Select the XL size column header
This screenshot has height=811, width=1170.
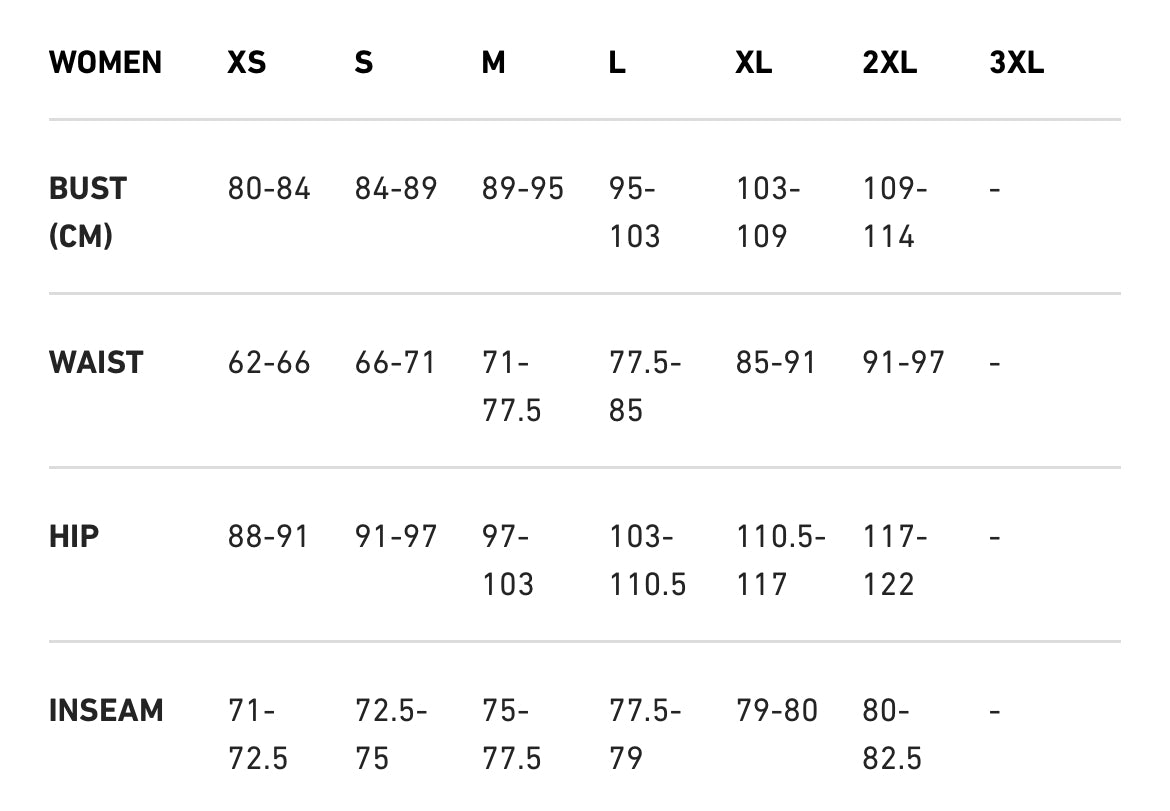(753, 63)
